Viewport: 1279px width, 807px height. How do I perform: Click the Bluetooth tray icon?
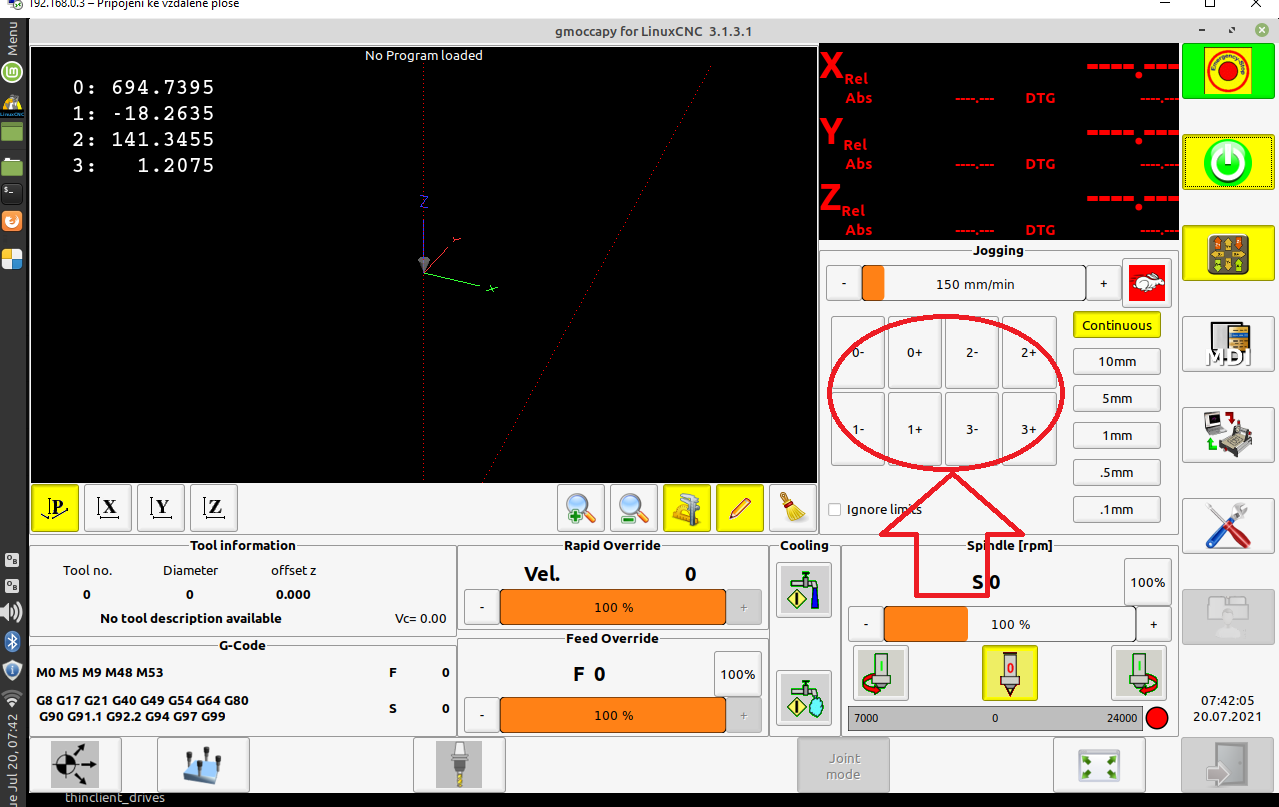pyautogui.click(x=12, y=640)
